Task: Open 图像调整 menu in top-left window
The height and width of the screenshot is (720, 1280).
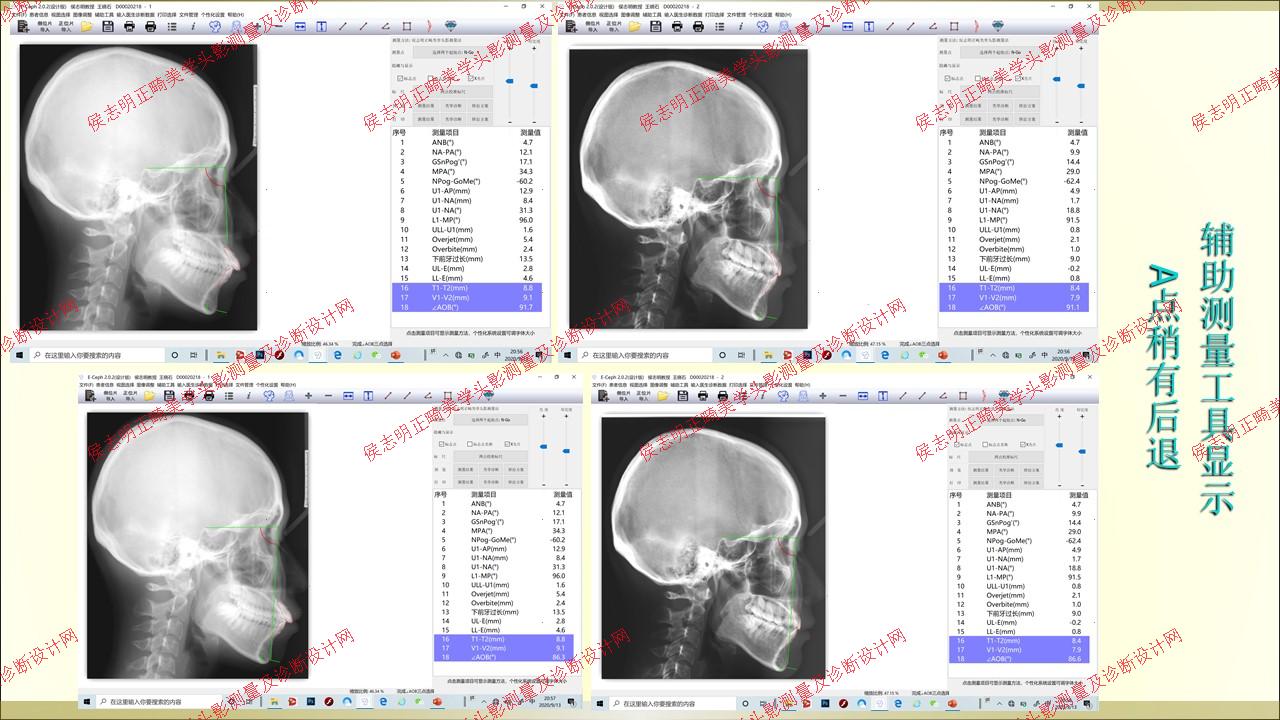Action: click(81, 14)
